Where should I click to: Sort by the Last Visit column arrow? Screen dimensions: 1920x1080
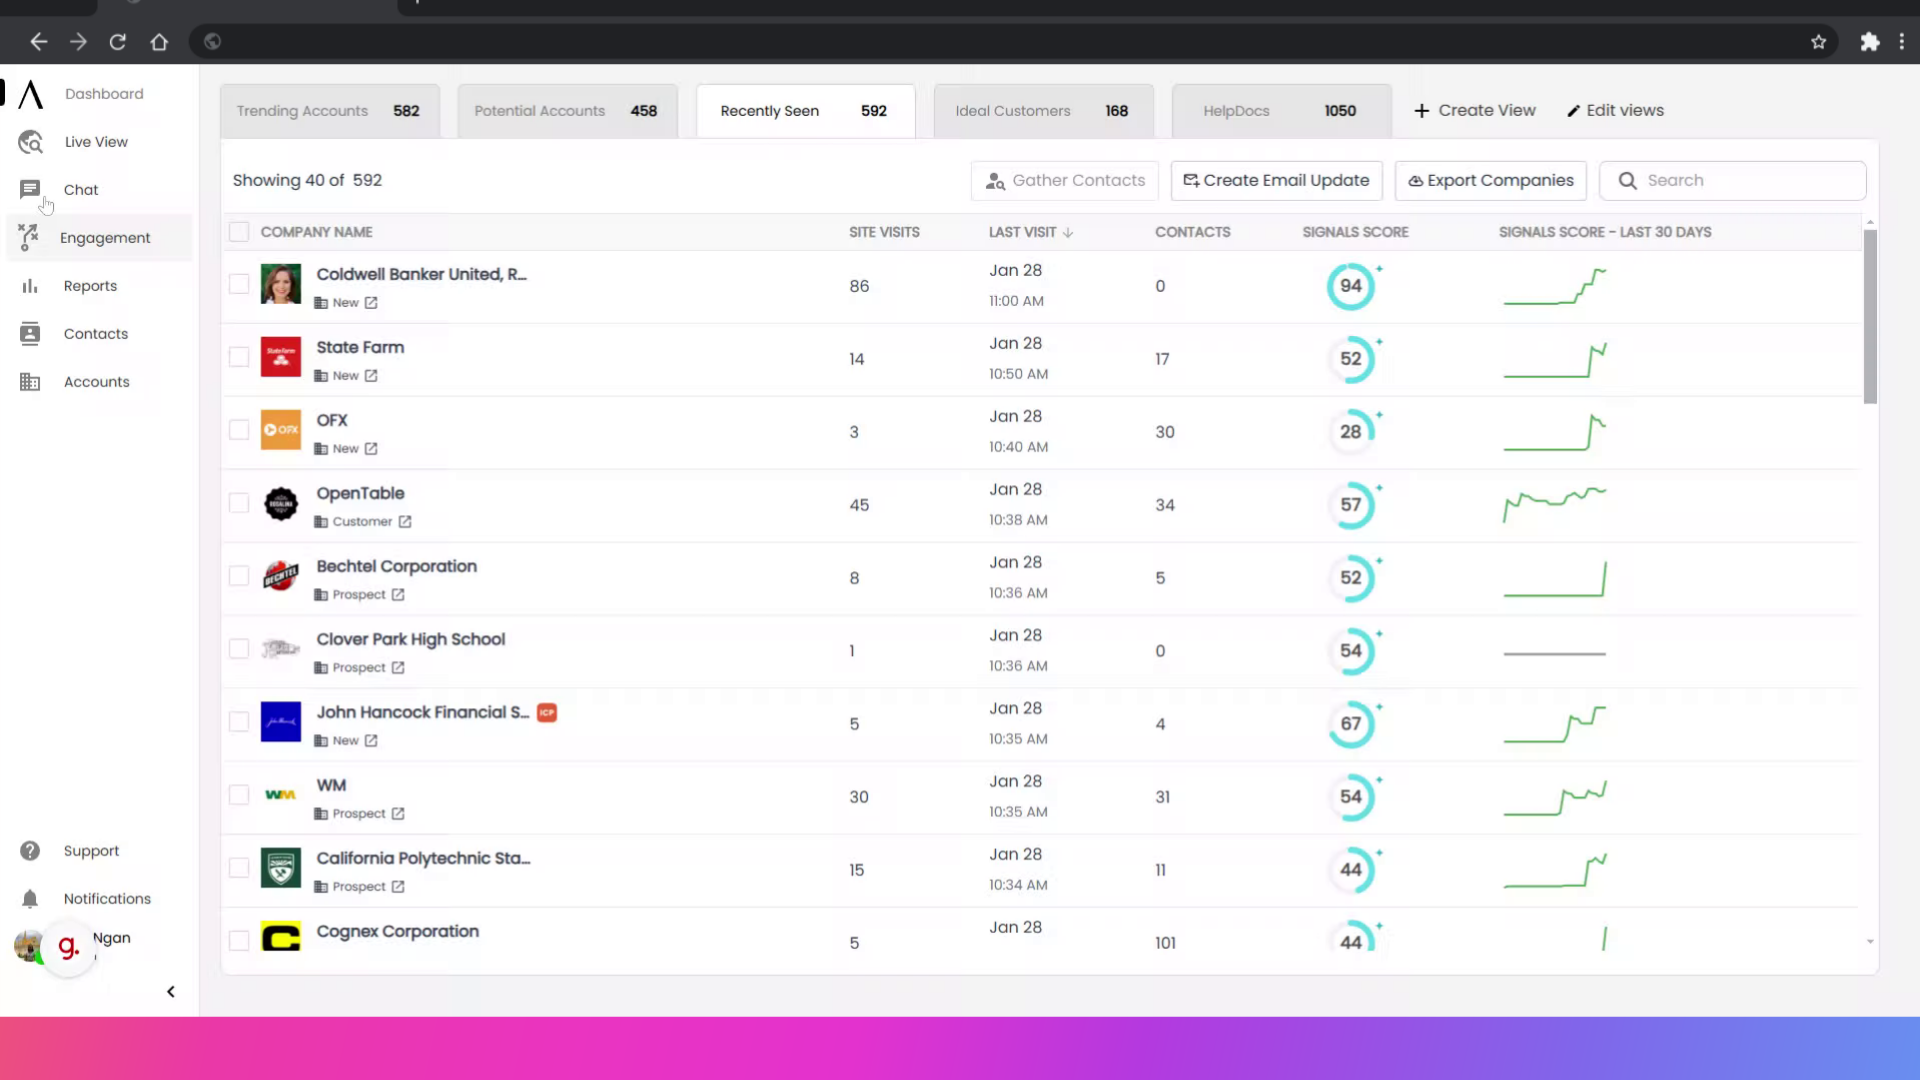pyautogui.click(x=1068, y=232)
